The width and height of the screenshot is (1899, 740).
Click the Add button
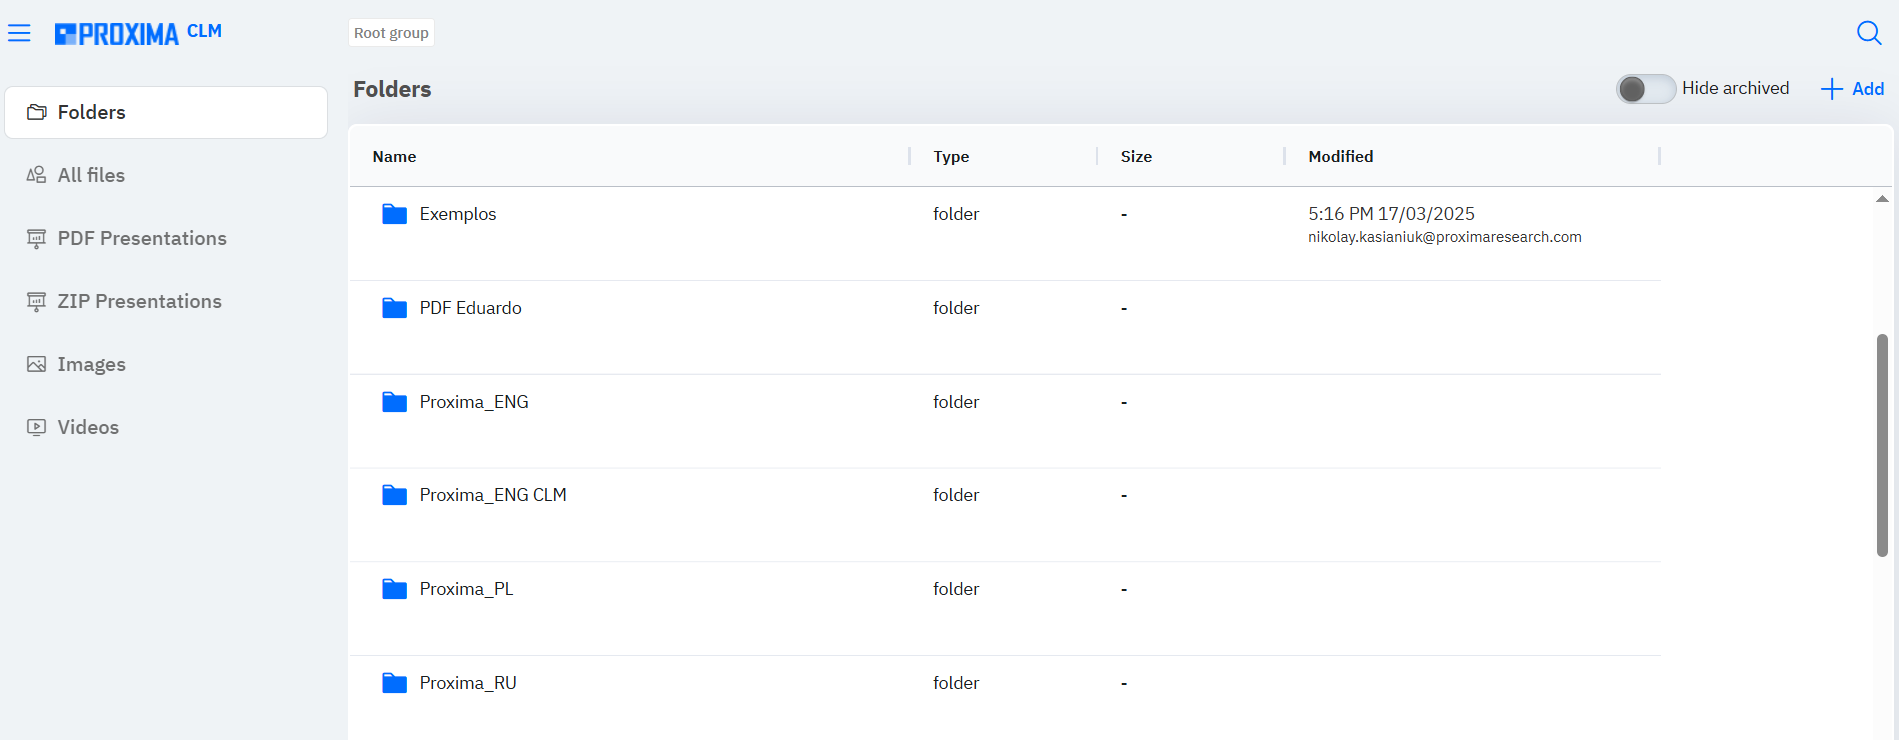[1853, 89]
